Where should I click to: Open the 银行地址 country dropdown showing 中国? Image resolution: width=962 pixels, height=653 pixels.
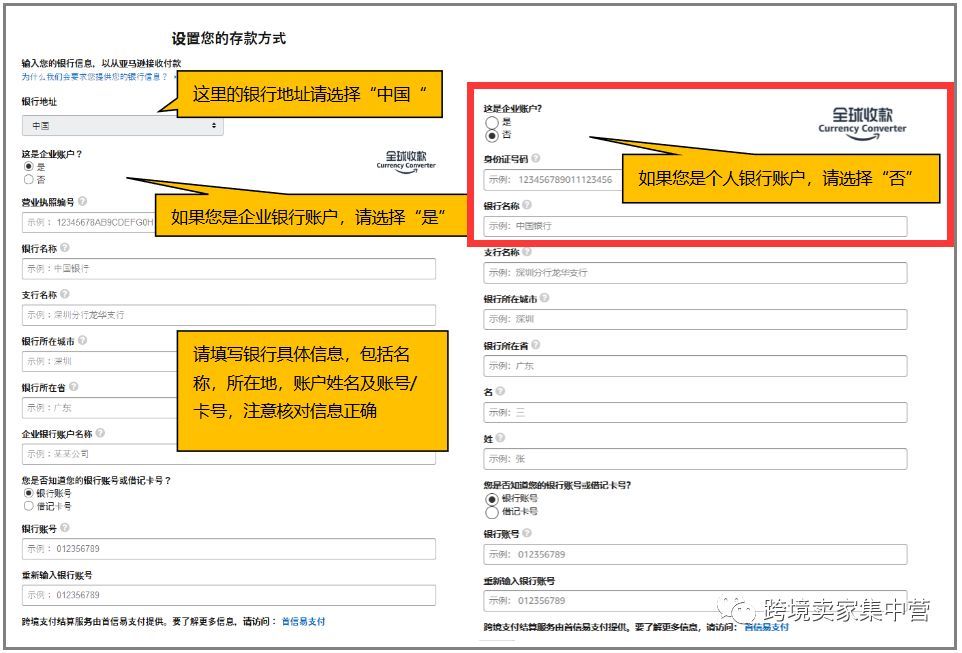(122, 125)
